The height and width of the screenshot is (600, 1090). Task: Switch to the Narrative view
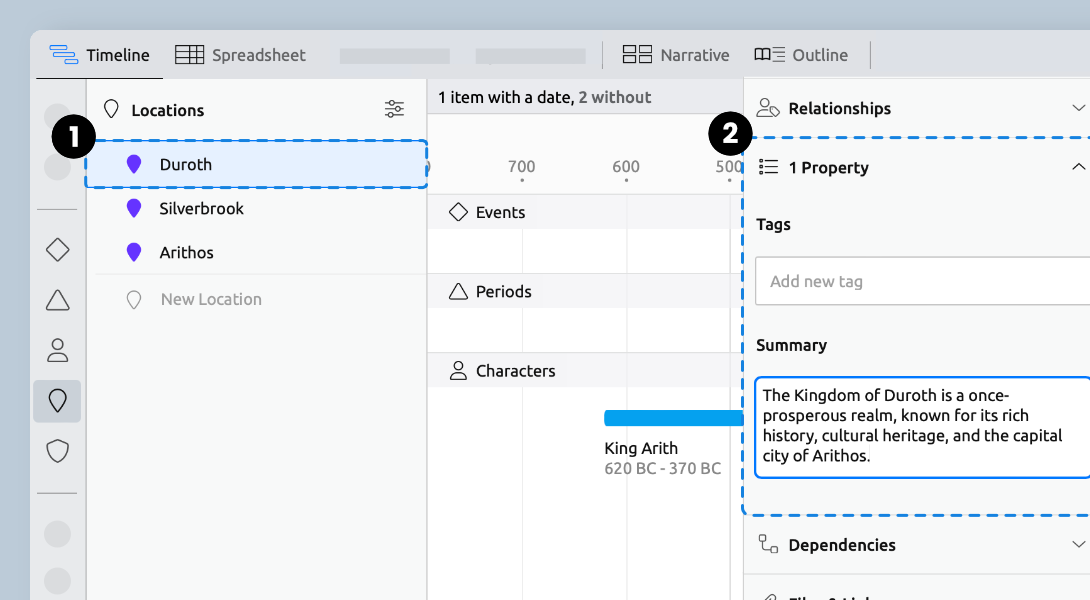(x=676, y=55)
